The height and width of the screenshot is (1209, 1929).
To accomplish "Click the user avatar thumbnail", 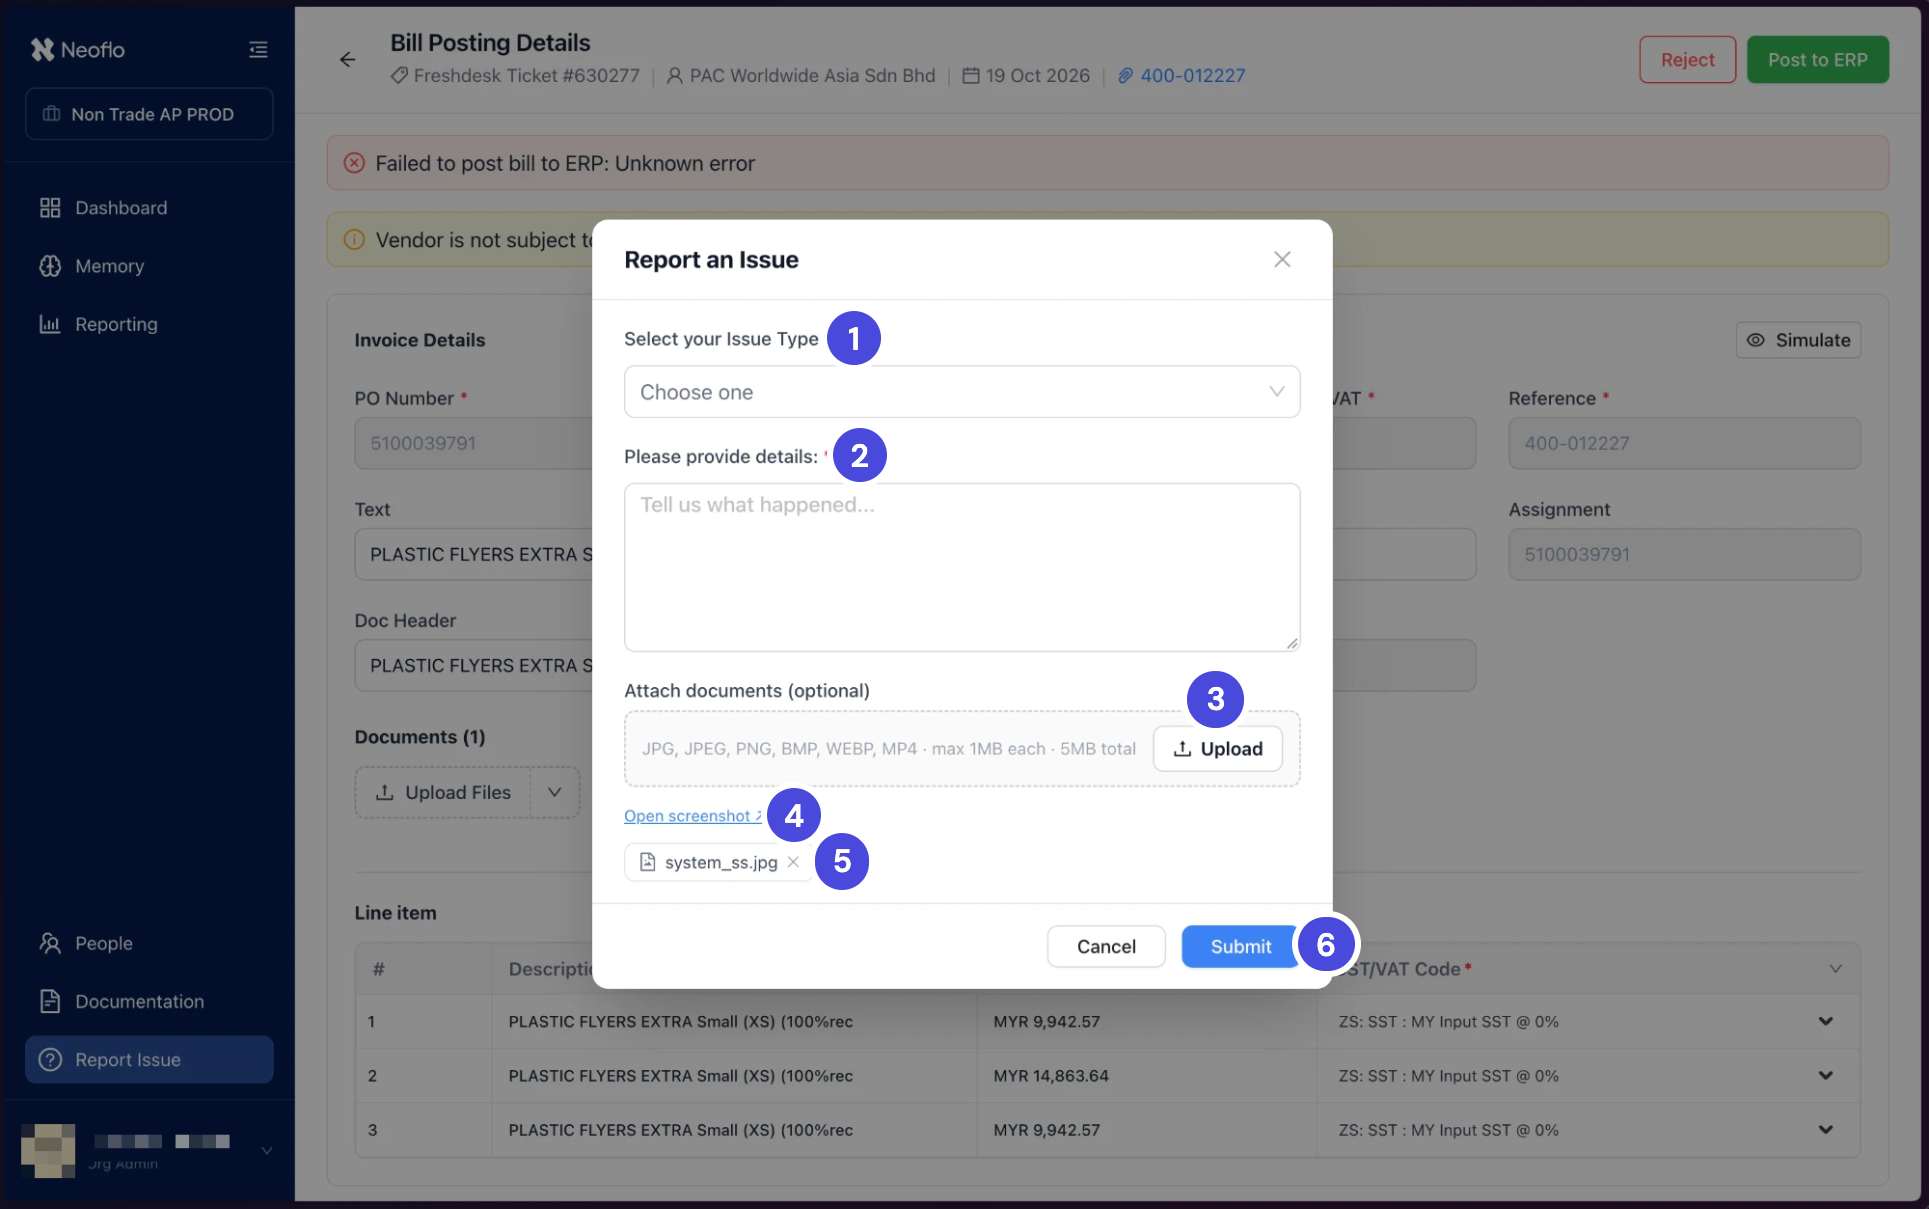I will click(x=48, y=1150).
